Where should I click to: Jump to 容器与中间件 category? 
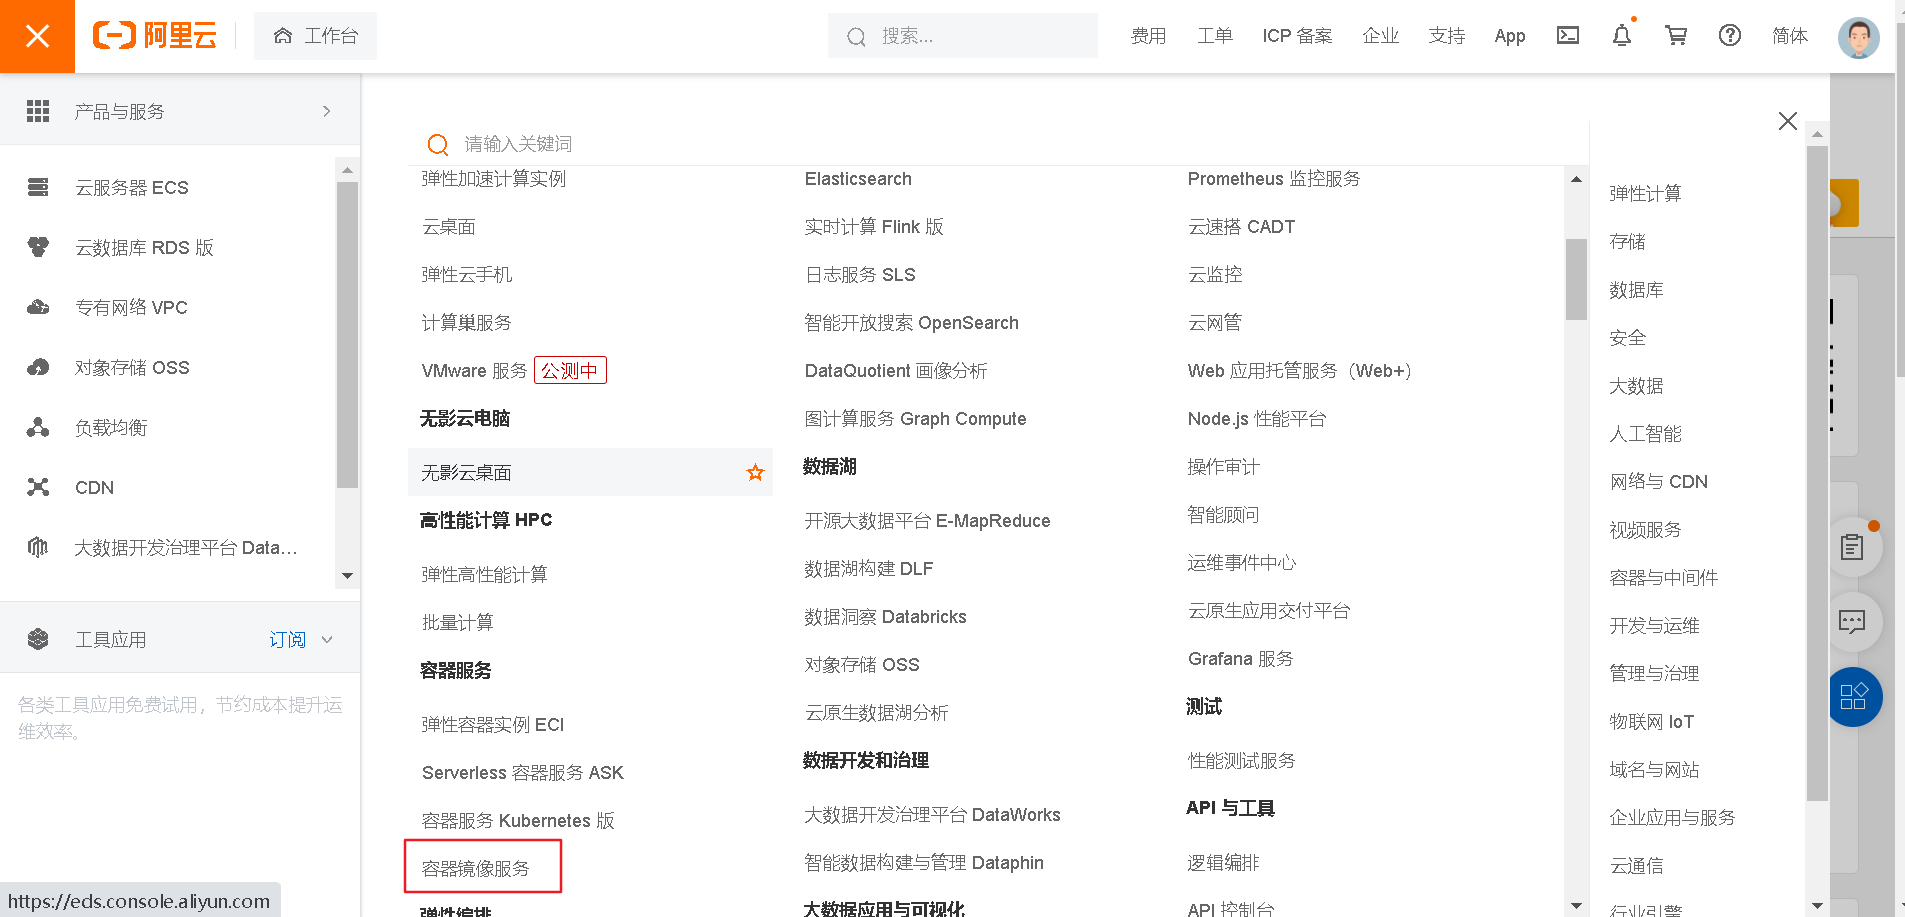click(1663, 577)
